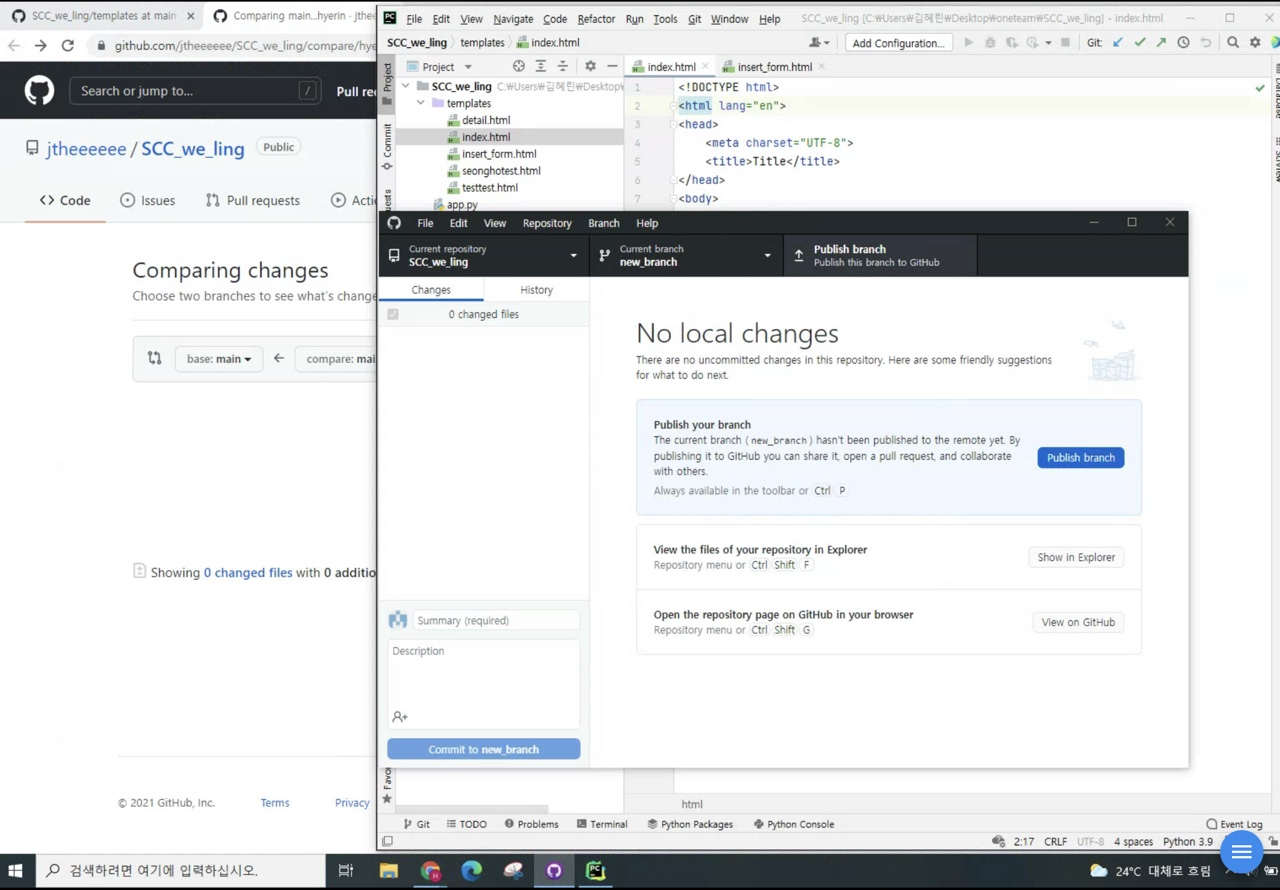Click GitHub logo on the browser page
Screen dimensions: 1280x890
point(39,91)
